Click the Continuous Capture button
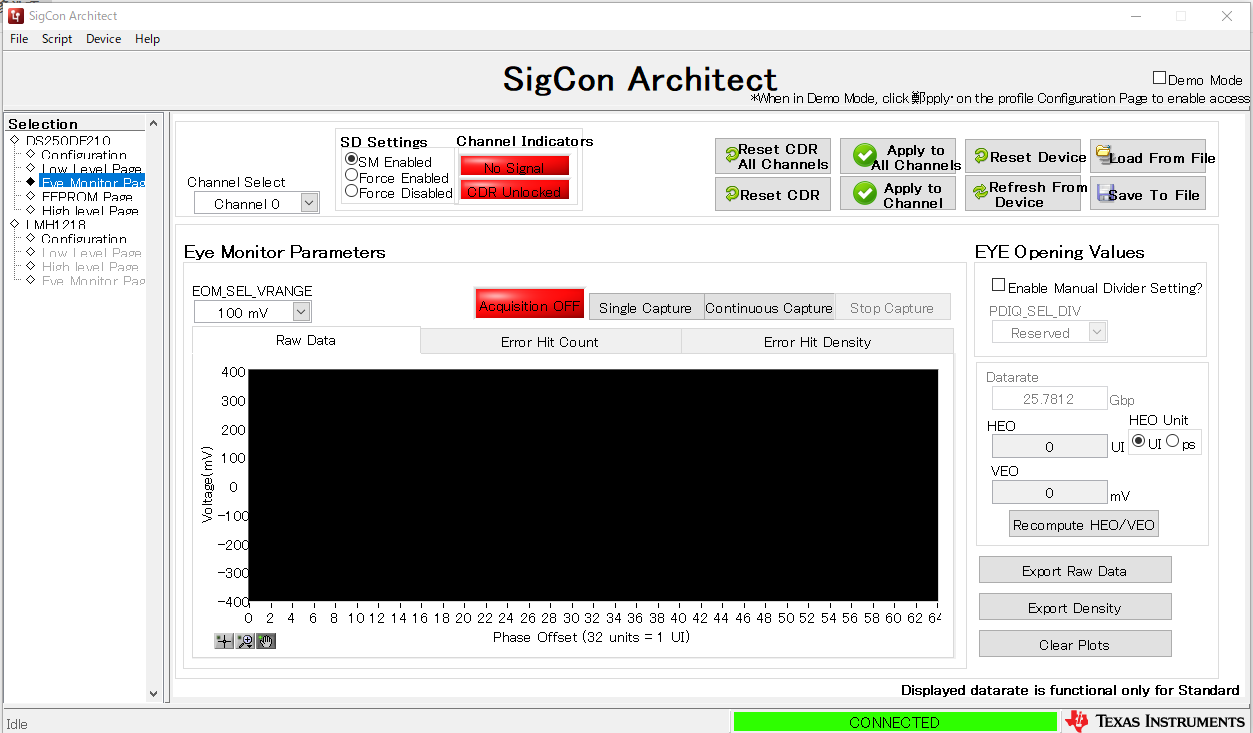Image resolution: width=1253 pixels, height=733 pixels. coord(769,307)
